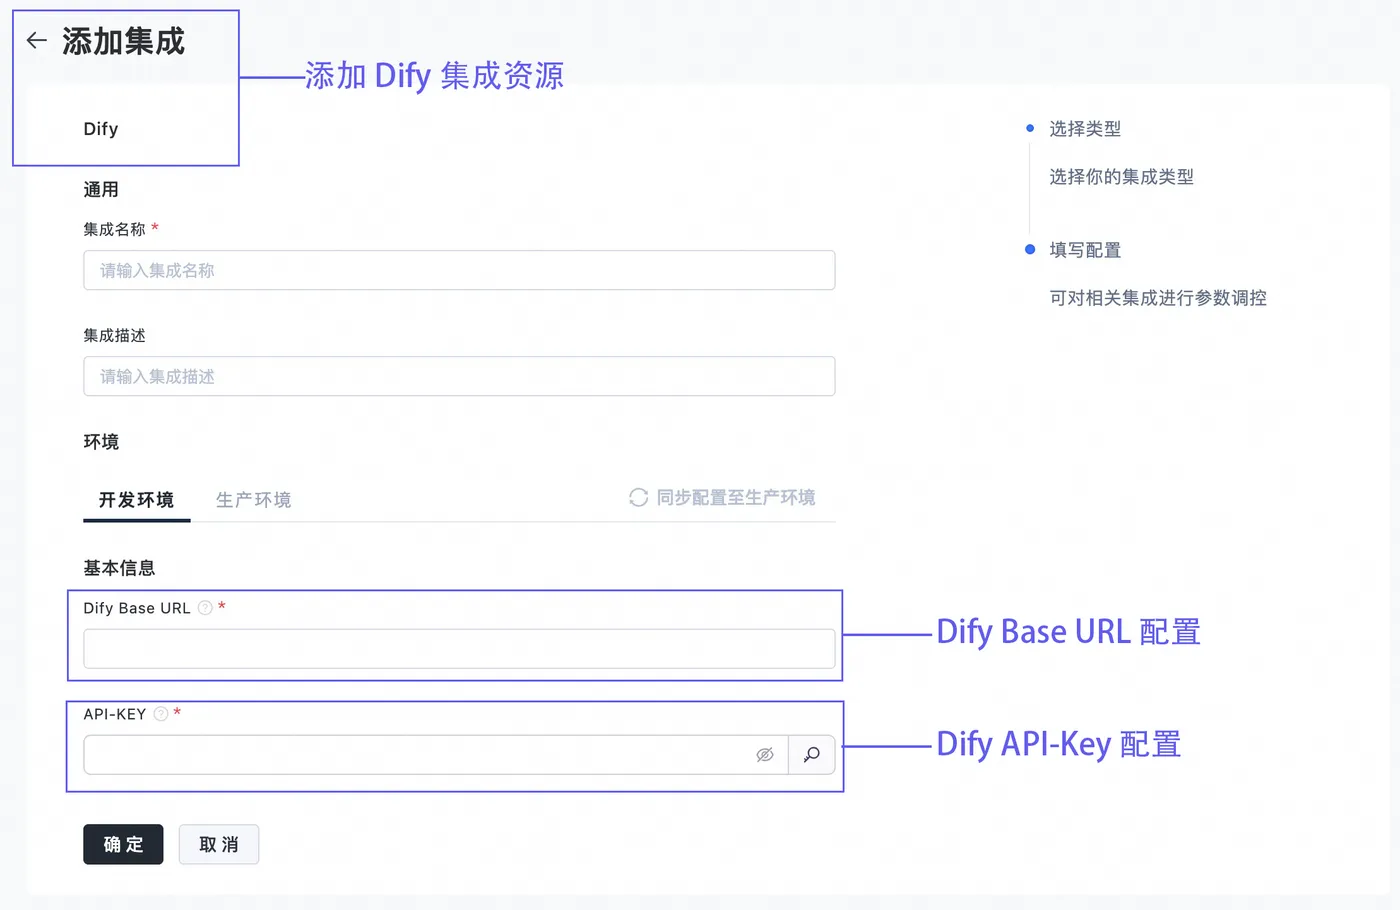Image resolution: width=1400 pixels, height=910 pixels.
Task: Select the 填写配置 step label
Action: (x=1085, y=250)
